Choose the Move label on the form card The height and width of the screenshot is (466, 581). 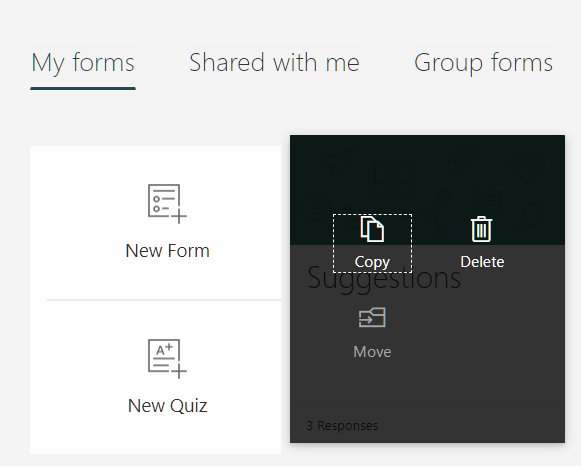pyautogui.click(x=372, y=352)
